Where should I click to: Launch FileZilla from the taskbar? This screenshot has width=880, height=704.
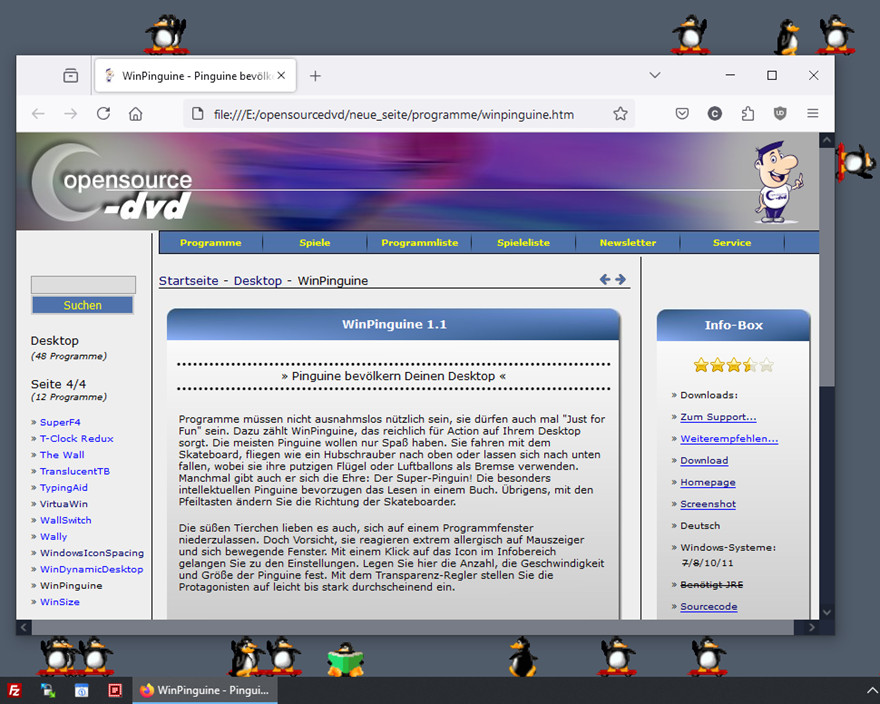15,690
